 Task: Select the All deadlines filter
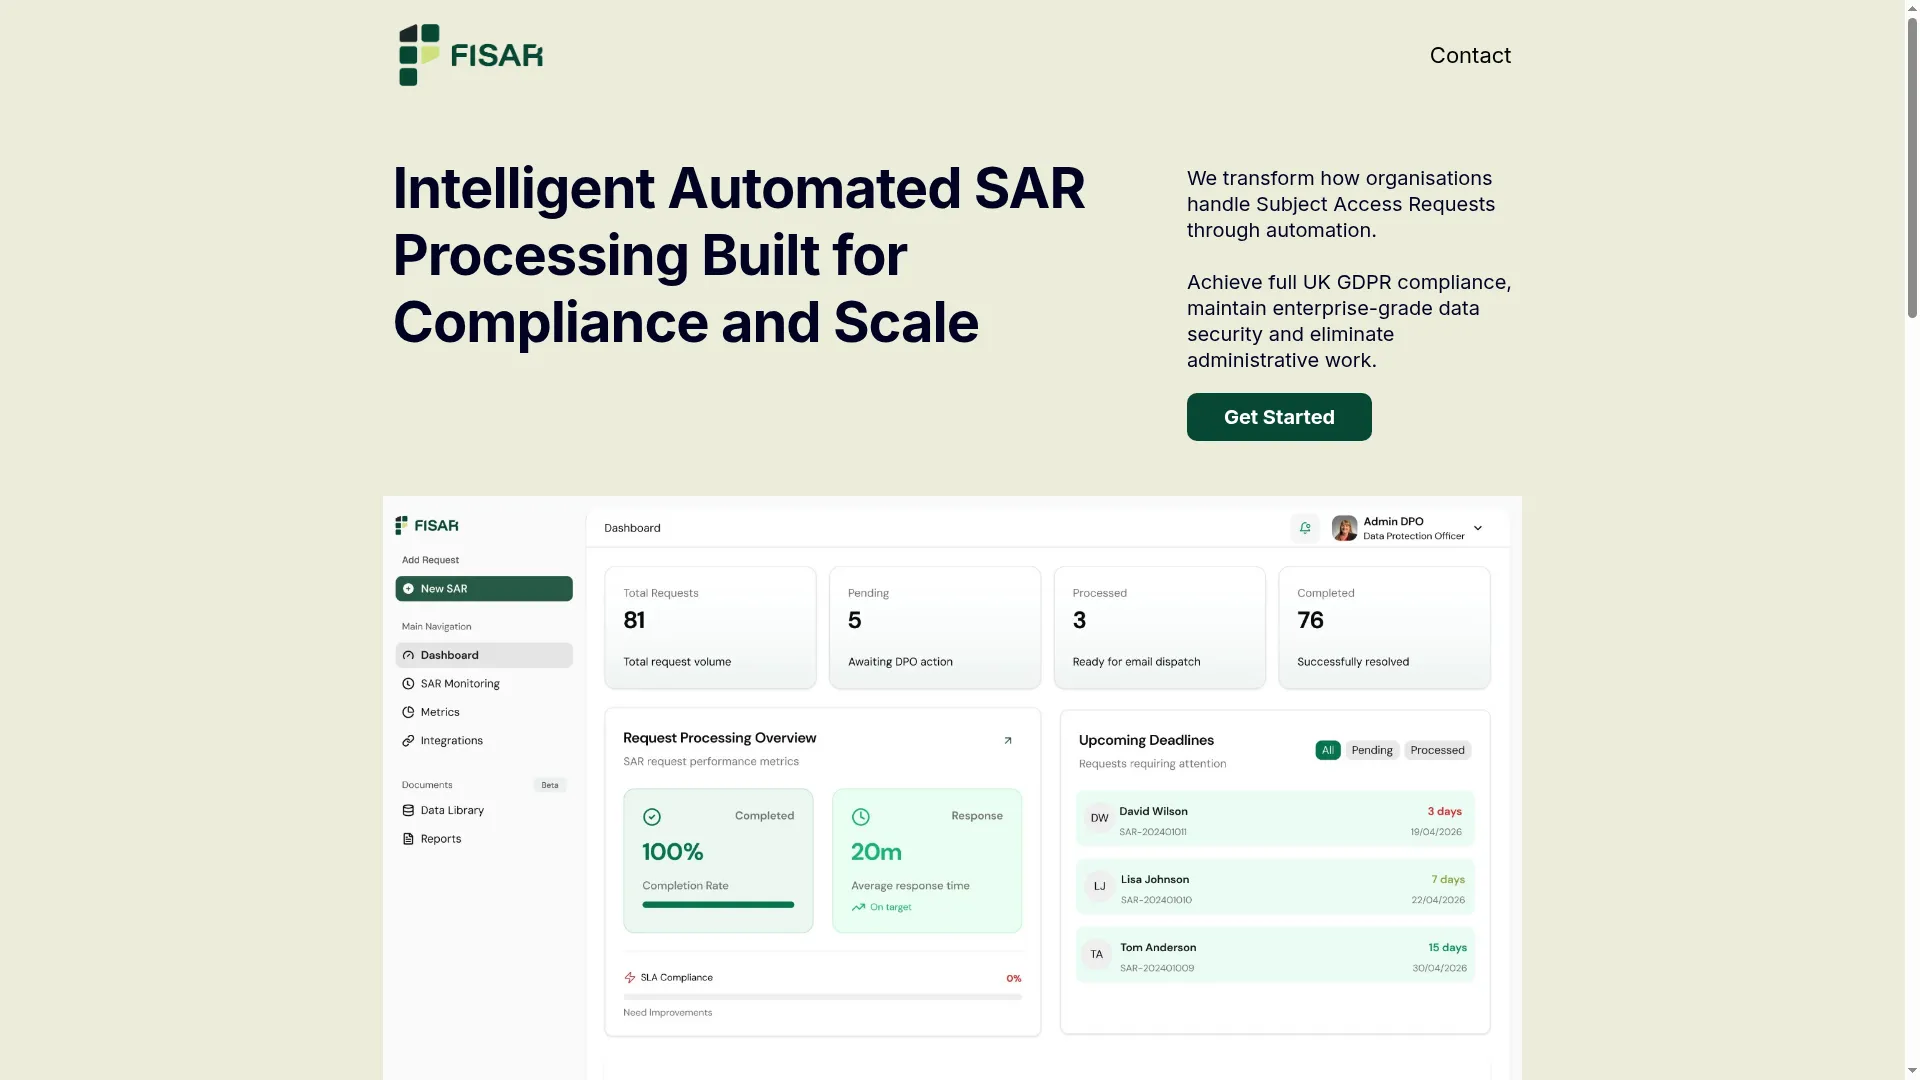pyautogui.click(x=1328, y=750)
